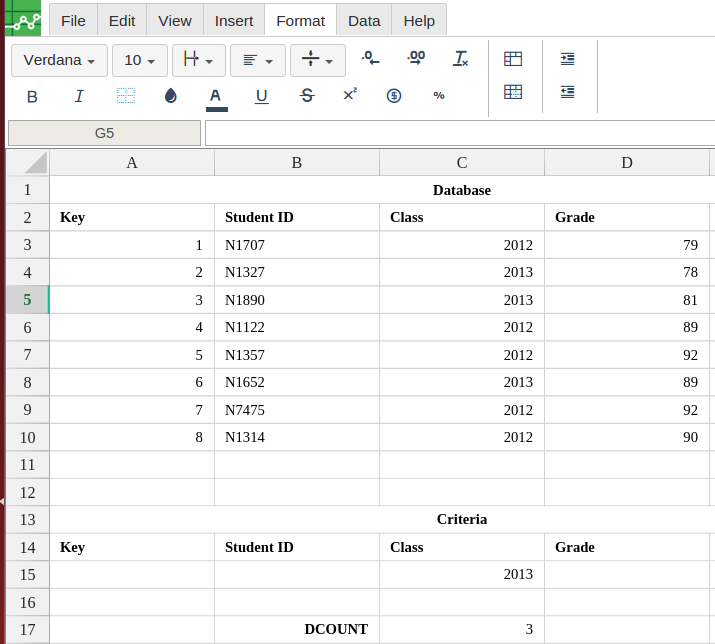Apply percent number format

tap(439, 96)
